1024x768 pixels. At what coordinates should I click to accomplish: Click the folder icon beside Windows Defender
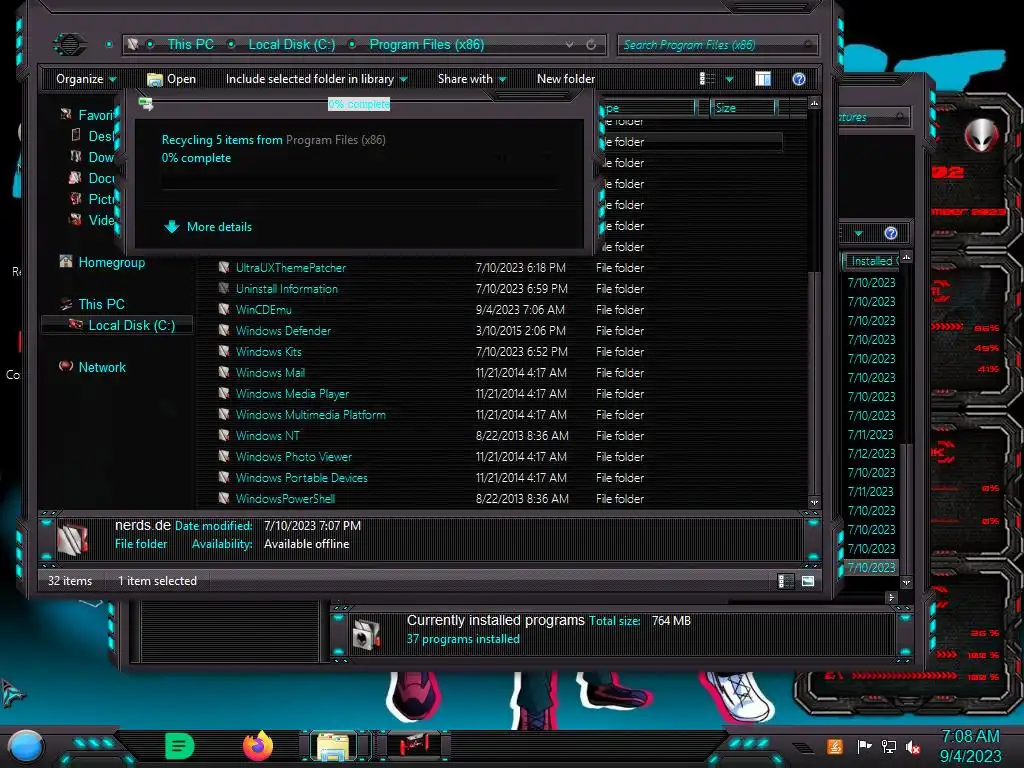point(224,330)
